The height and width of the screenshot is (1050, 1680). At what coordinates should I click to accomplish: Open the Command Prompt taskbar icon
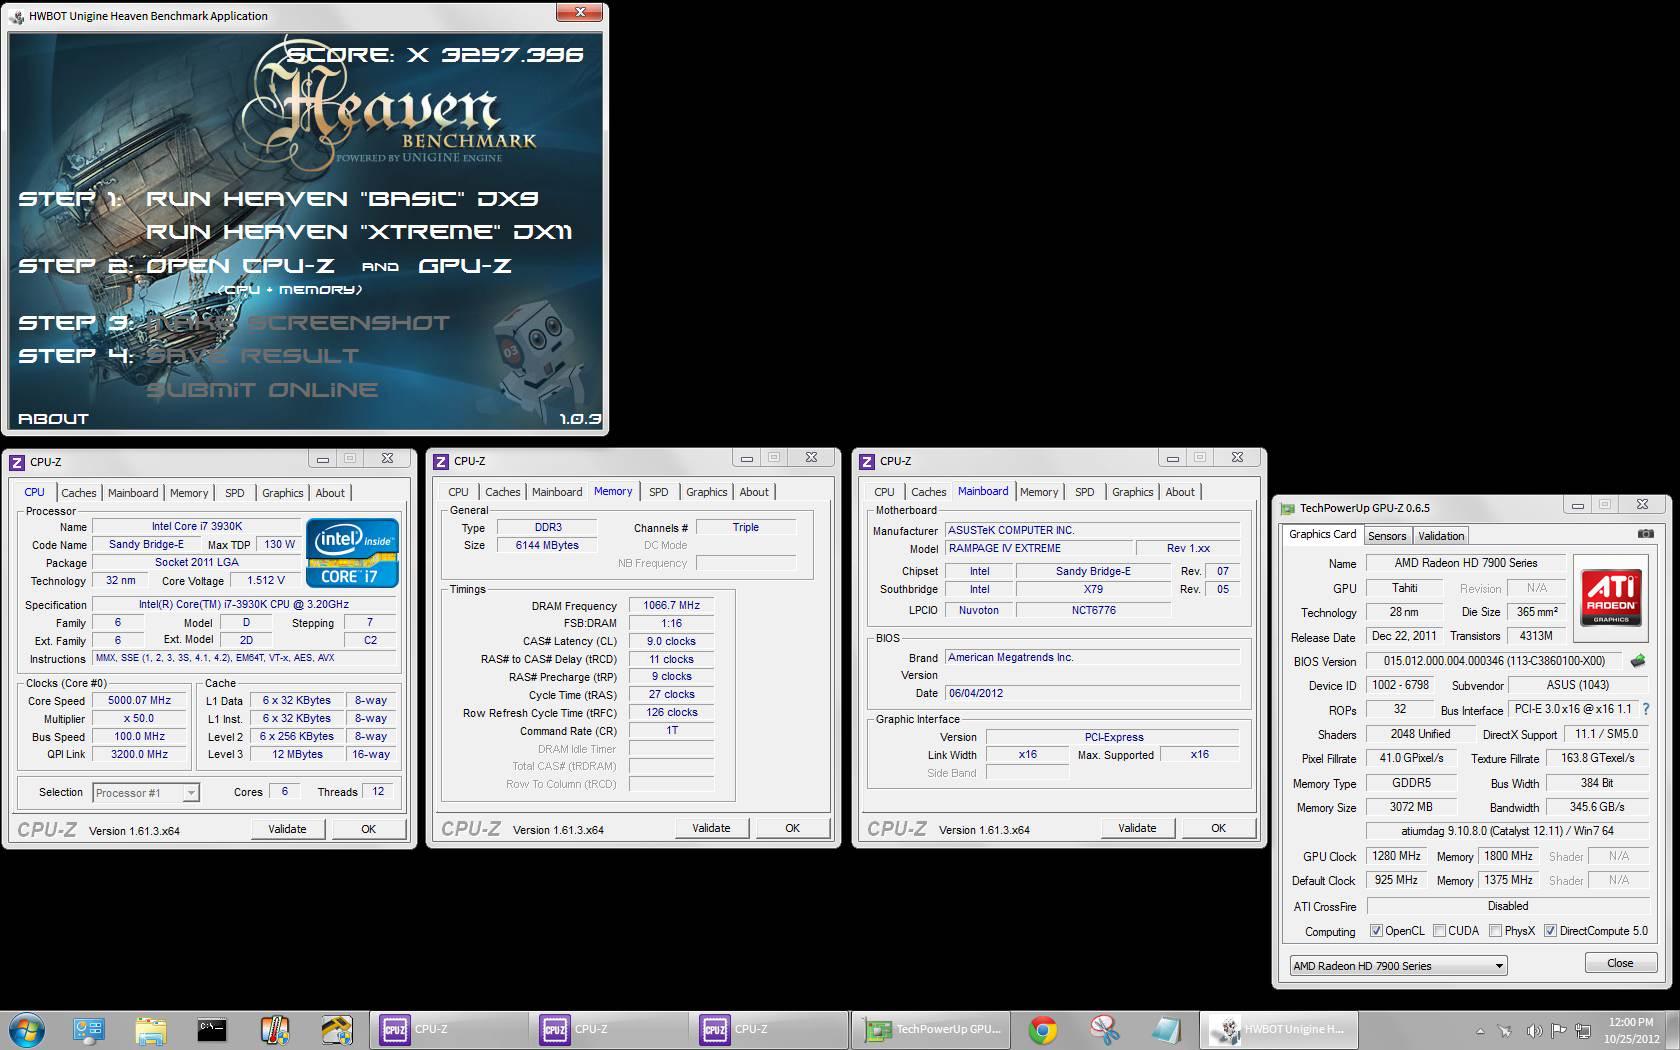211,1029
